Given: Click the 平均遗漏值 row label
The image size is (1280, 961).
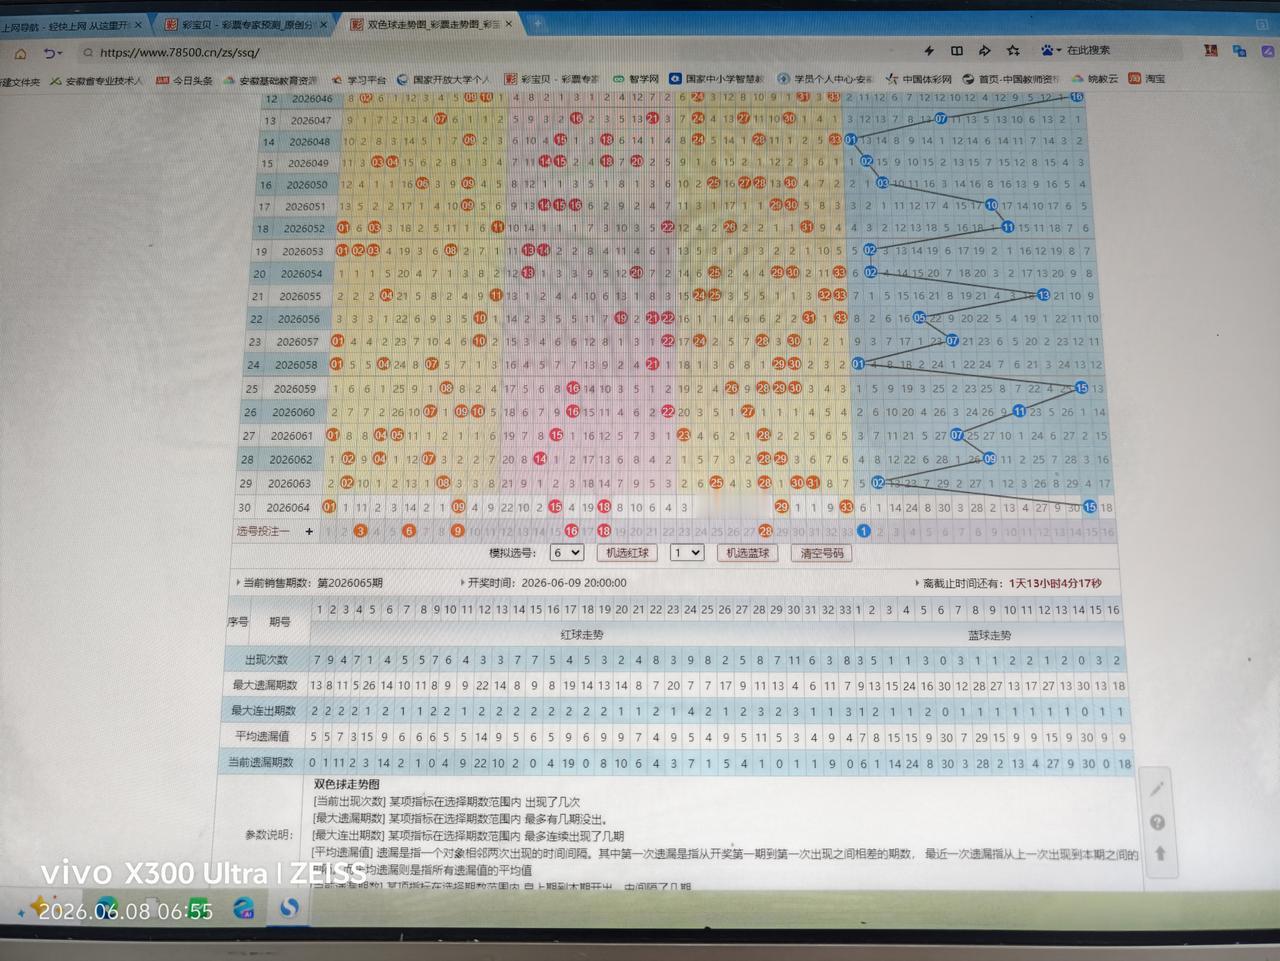Looking at the screenshot, I should pos(262,736).
